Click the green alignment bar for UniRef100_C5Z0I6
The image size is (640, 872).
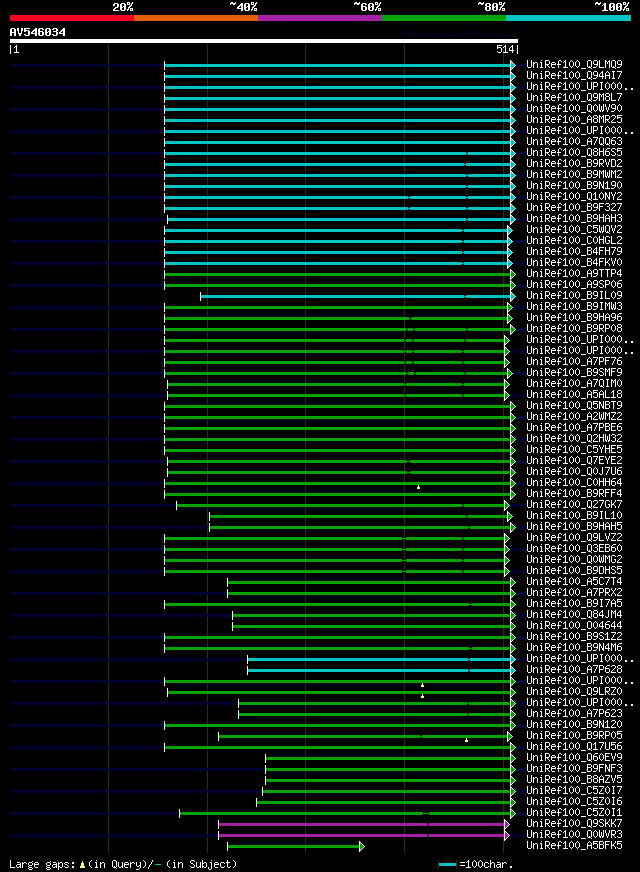[x=386, y=802]
